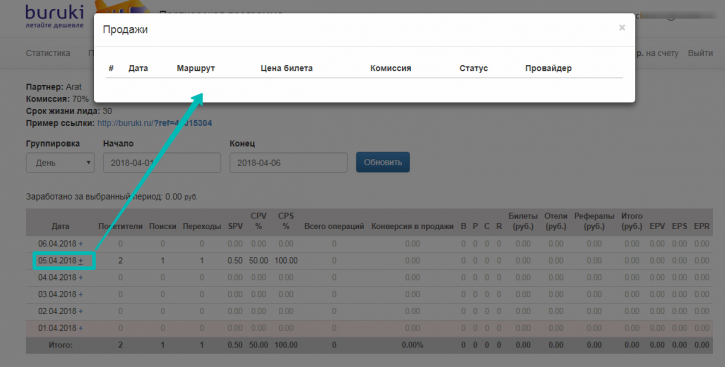Click the Поиски table column header
This screenshot has width=725, height=367.
(163, 226)
